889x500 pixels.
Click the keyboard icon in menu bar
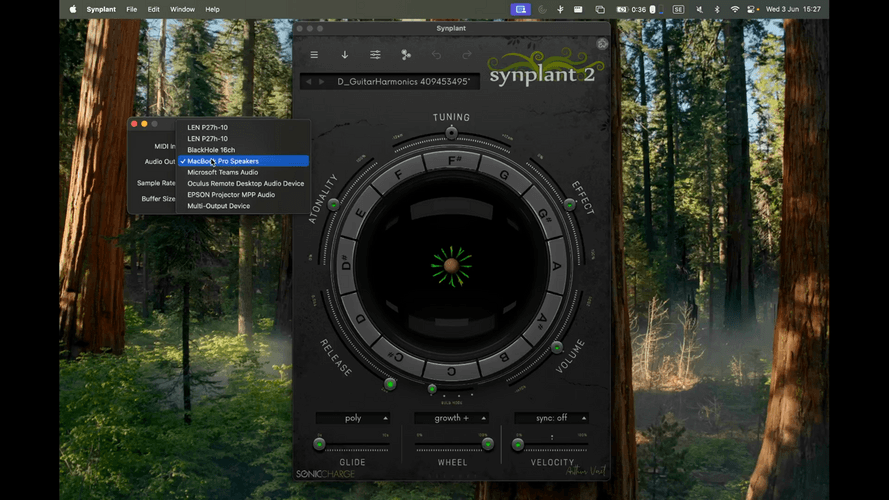point(578,9)
